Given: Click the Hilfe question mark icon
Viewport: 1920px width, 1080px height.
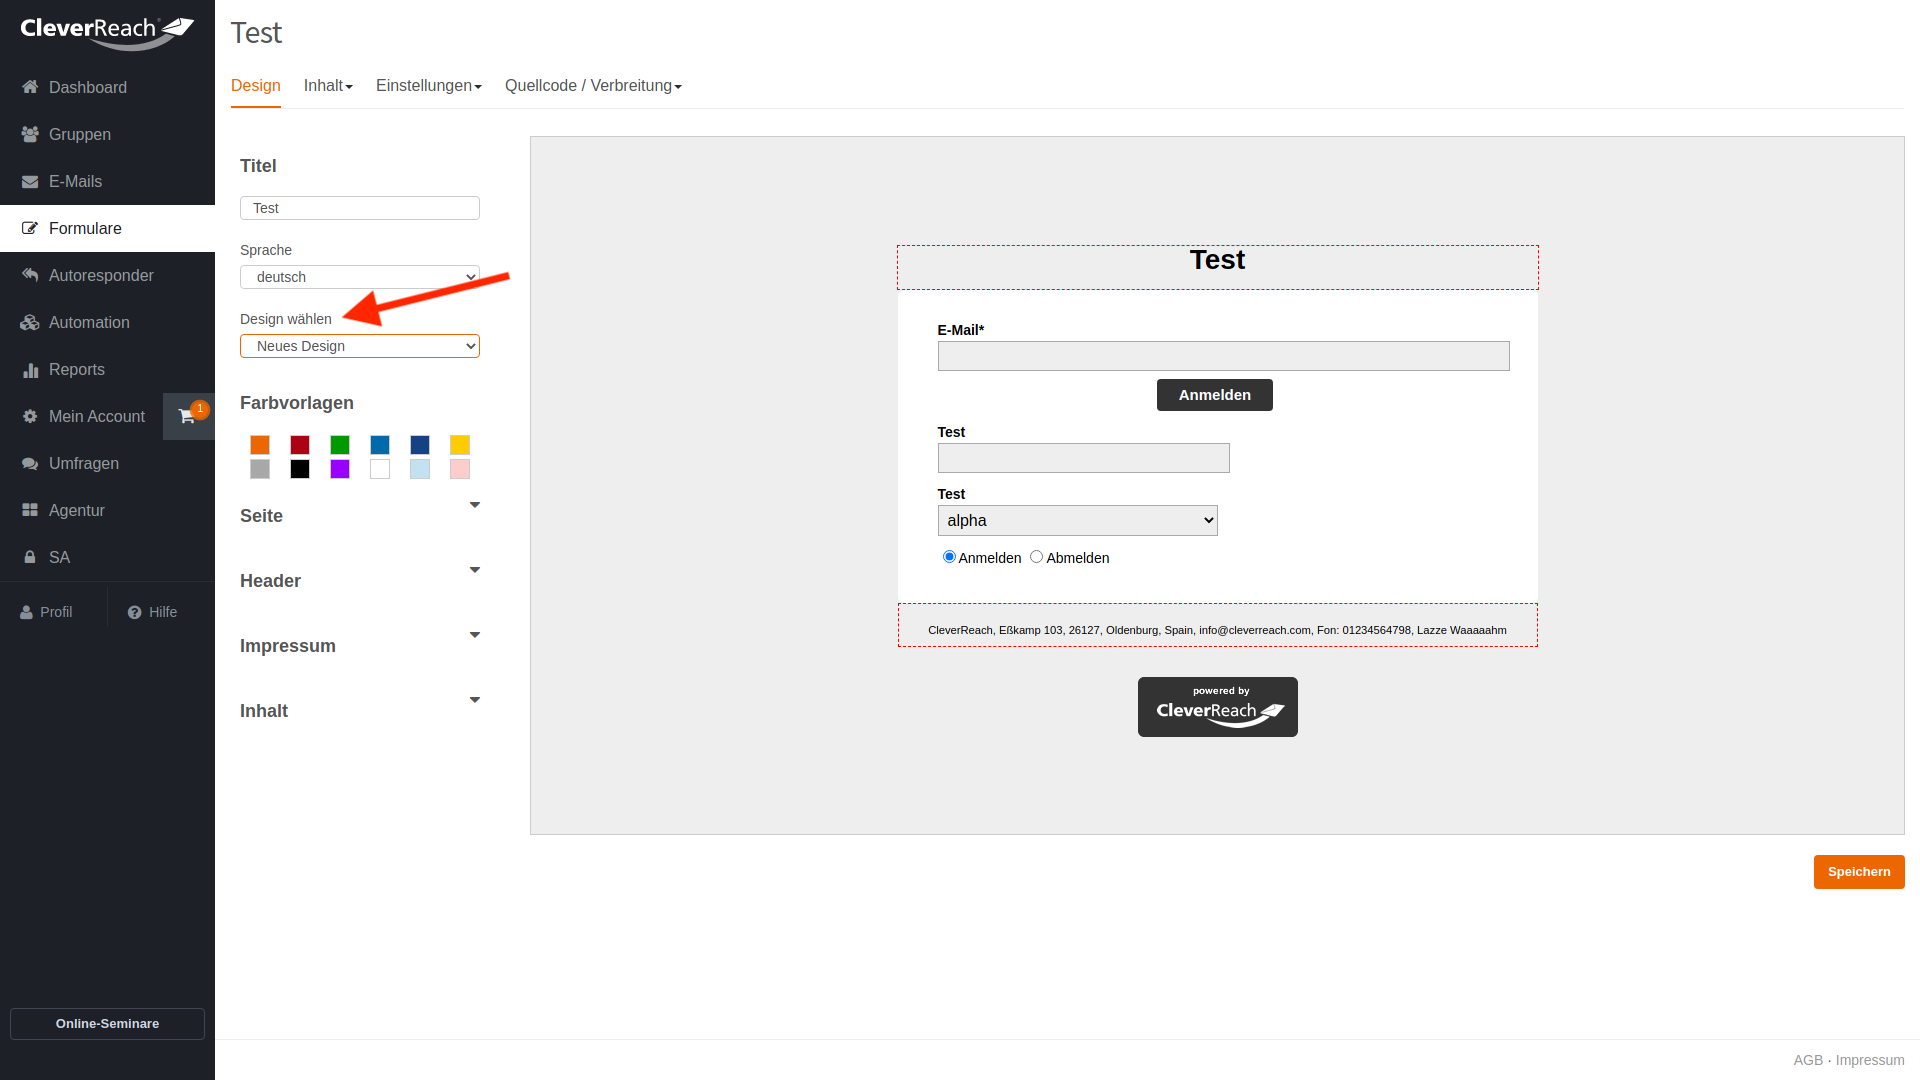Looking at the screenshot, I should [134, 612].
